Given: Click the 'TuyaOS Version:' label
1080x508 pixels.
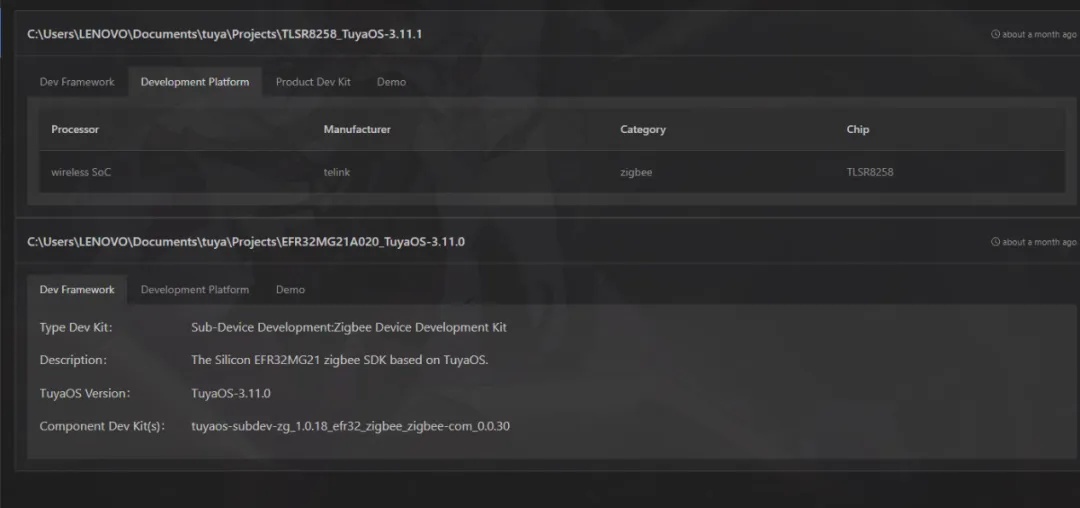Looking at the screenshot, I should coord(85,394).
